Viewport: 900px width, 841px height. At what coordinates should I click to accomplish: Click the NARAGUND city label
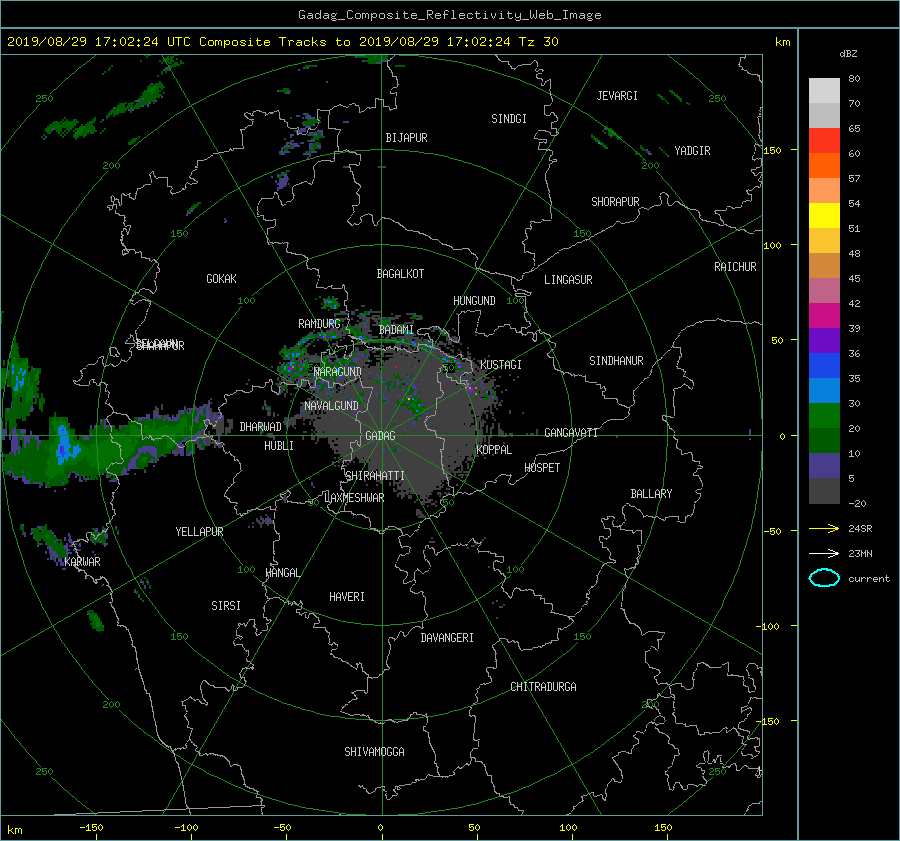[338, 371]
